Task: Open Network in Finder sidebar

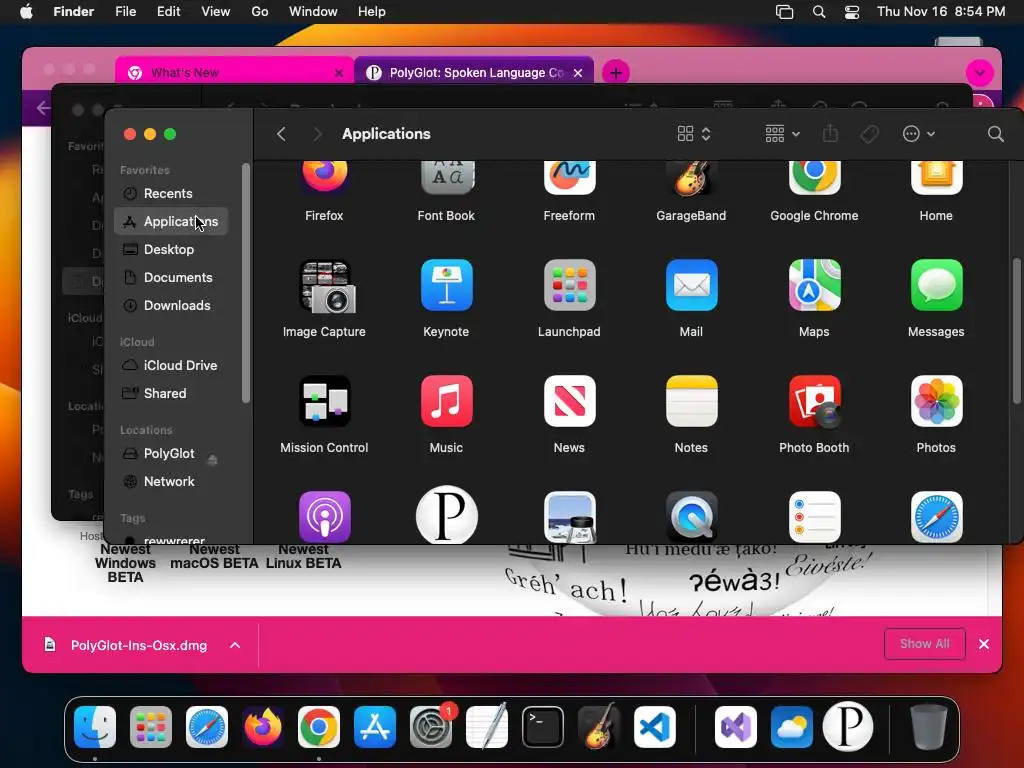Action: coord(171,481)
